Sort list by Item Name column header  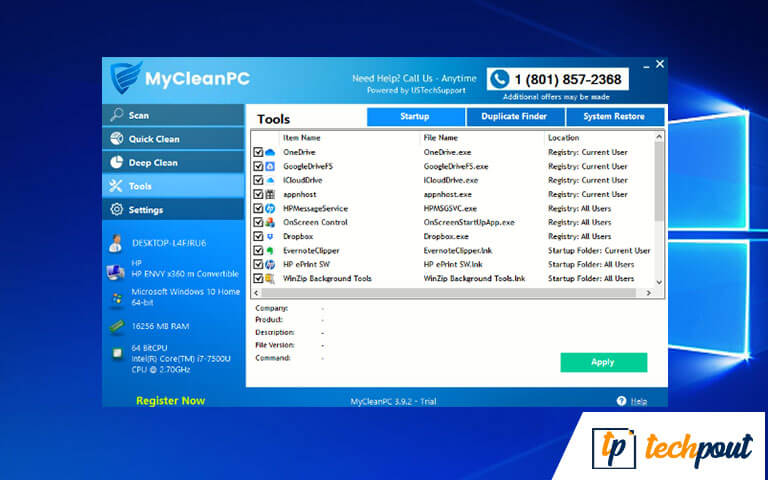(302, 137)
